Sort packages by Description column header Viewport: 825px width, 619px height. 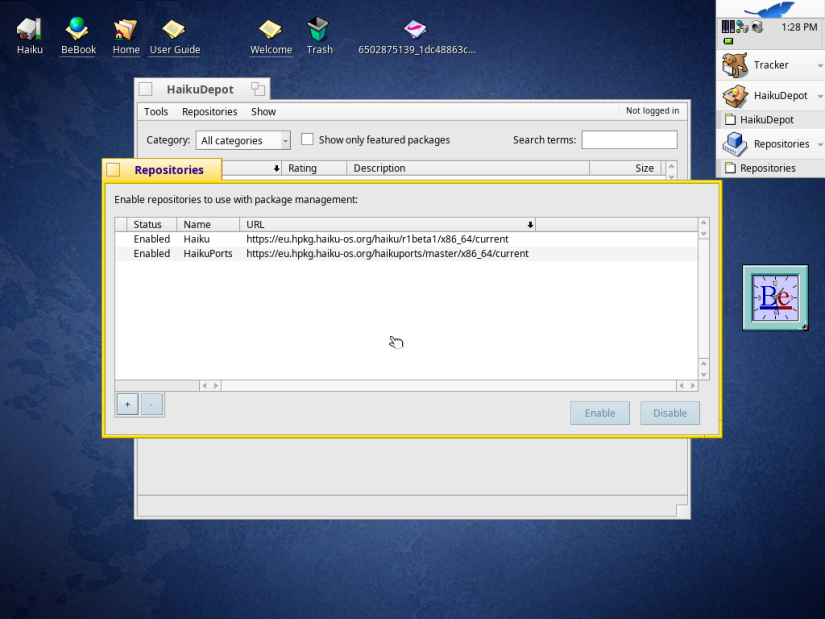point(468,168)
